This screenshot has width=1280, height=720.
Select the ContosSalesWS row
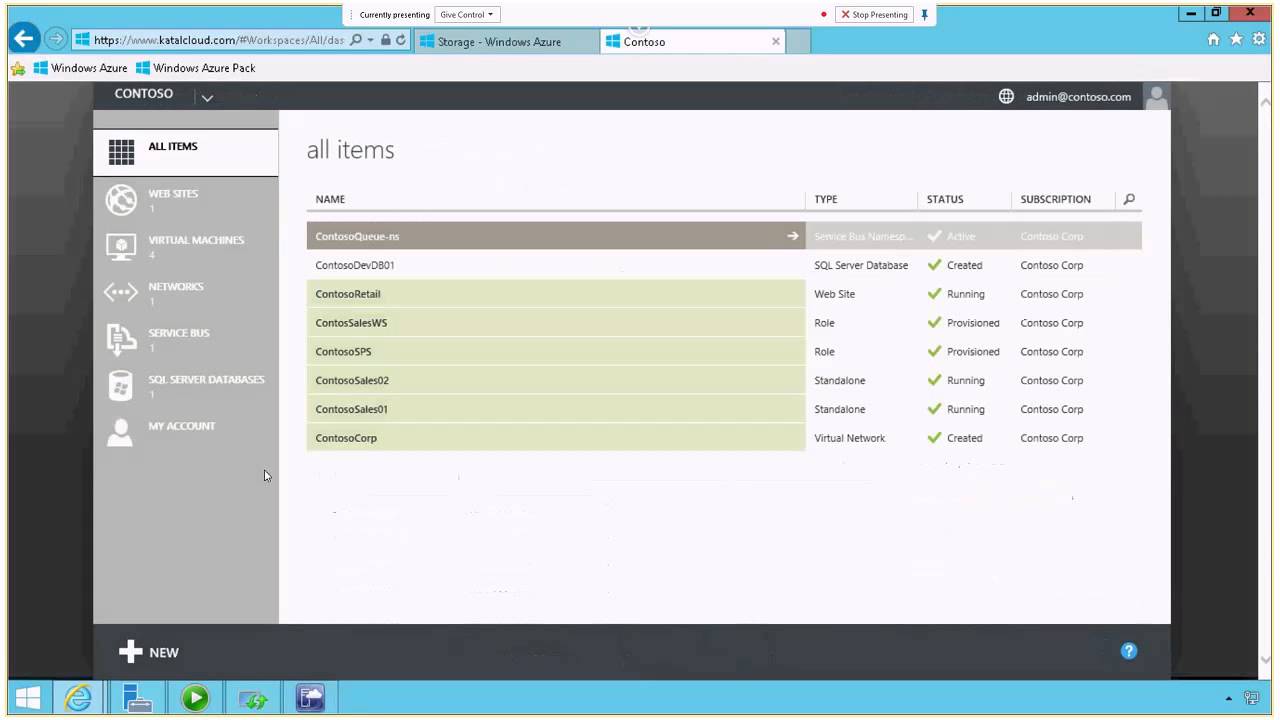pos(724,323)
